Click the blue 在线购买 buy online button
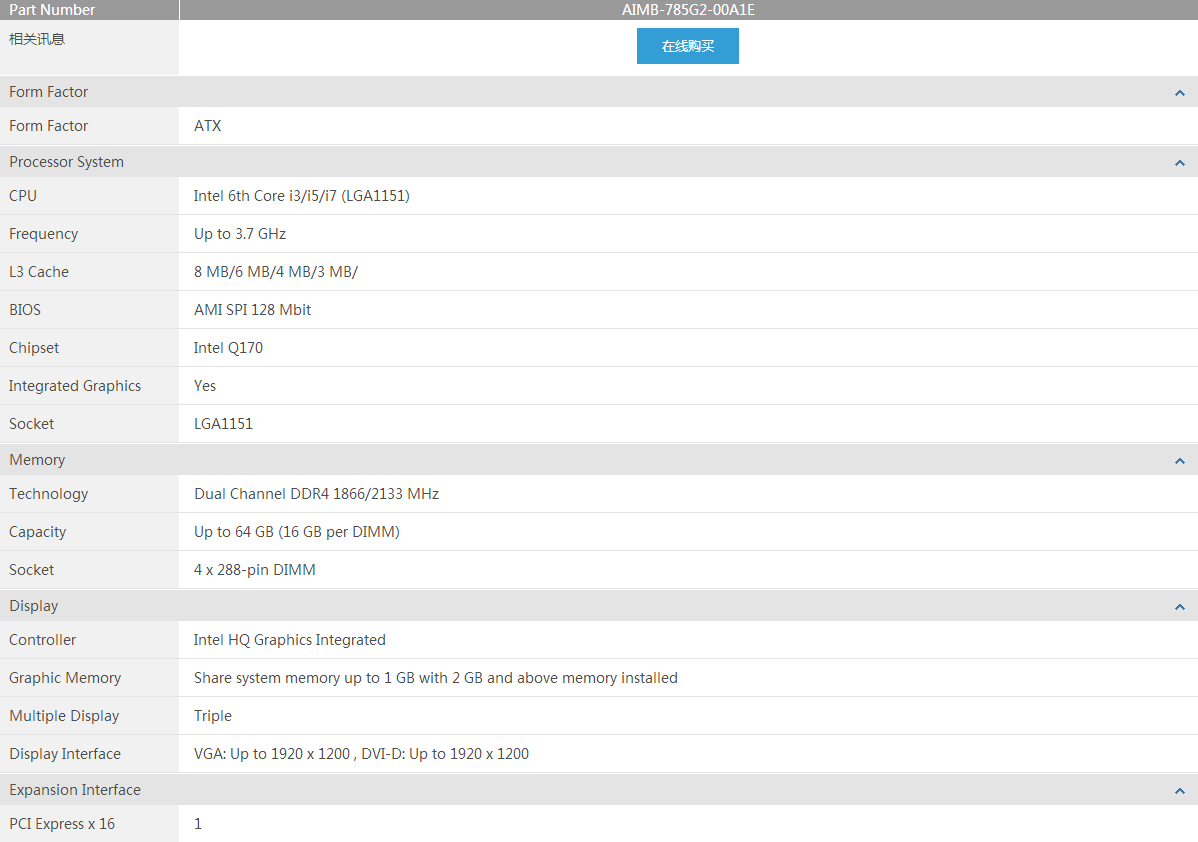The image size is (1198, 842). (688, 46)
